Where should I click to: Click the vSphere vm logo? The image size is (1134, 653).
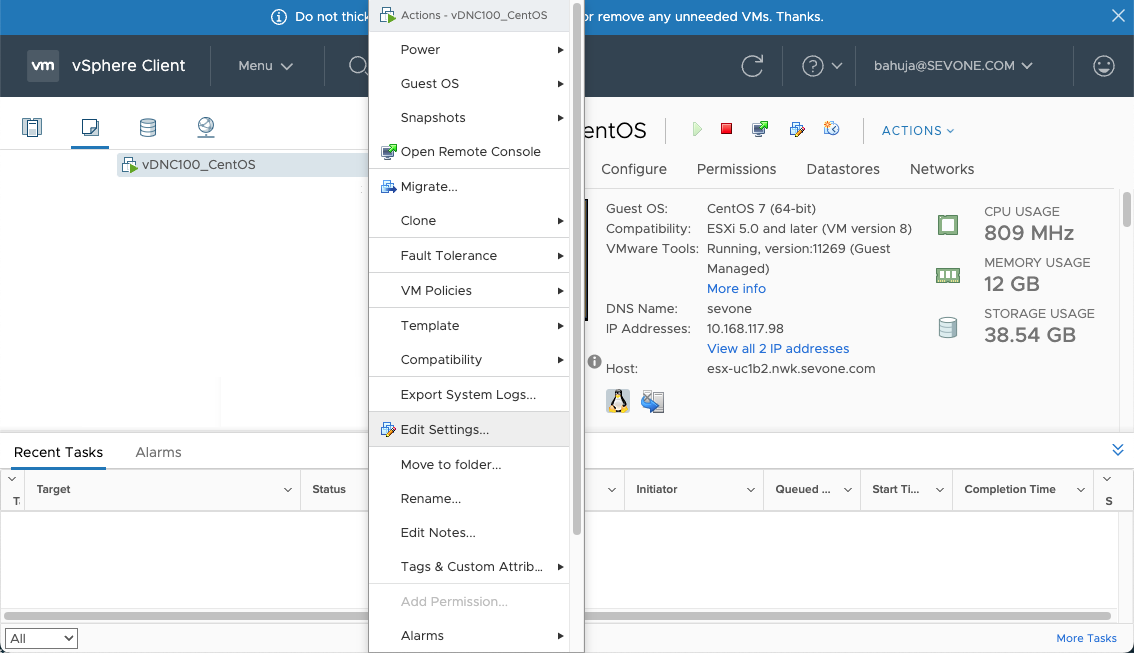coord(43,66)
